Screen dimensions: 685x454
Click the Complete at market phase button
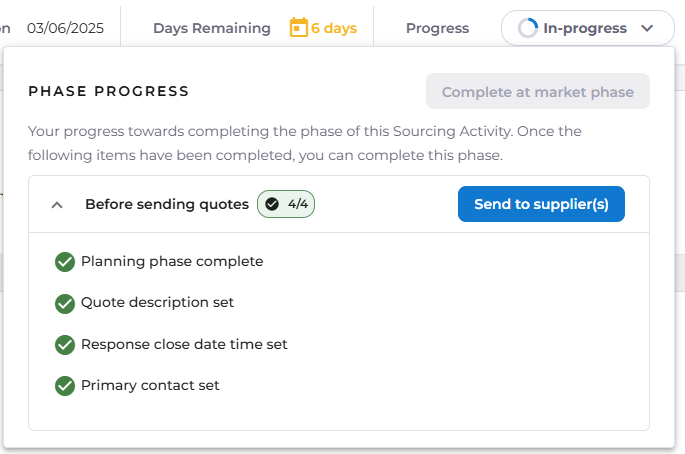(x=537, y=92)
